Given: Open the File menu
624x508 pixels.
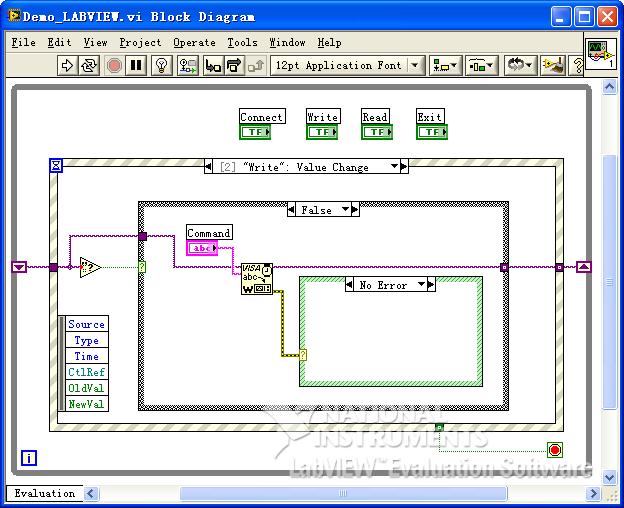Looking at the screenshot, I should point(23,42).
